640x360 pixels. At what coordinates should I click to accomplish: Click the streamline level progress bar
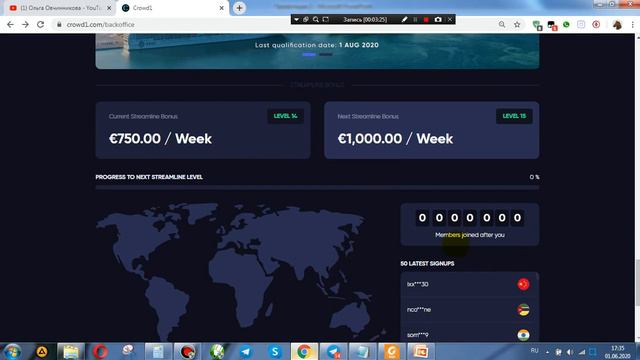(317, 187)
